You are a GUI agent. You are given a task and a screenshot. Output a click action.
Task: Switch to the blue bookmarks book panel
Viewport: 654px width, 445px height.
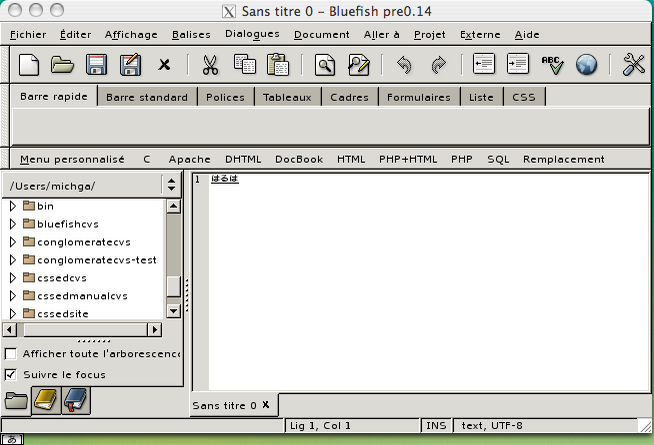76,400
